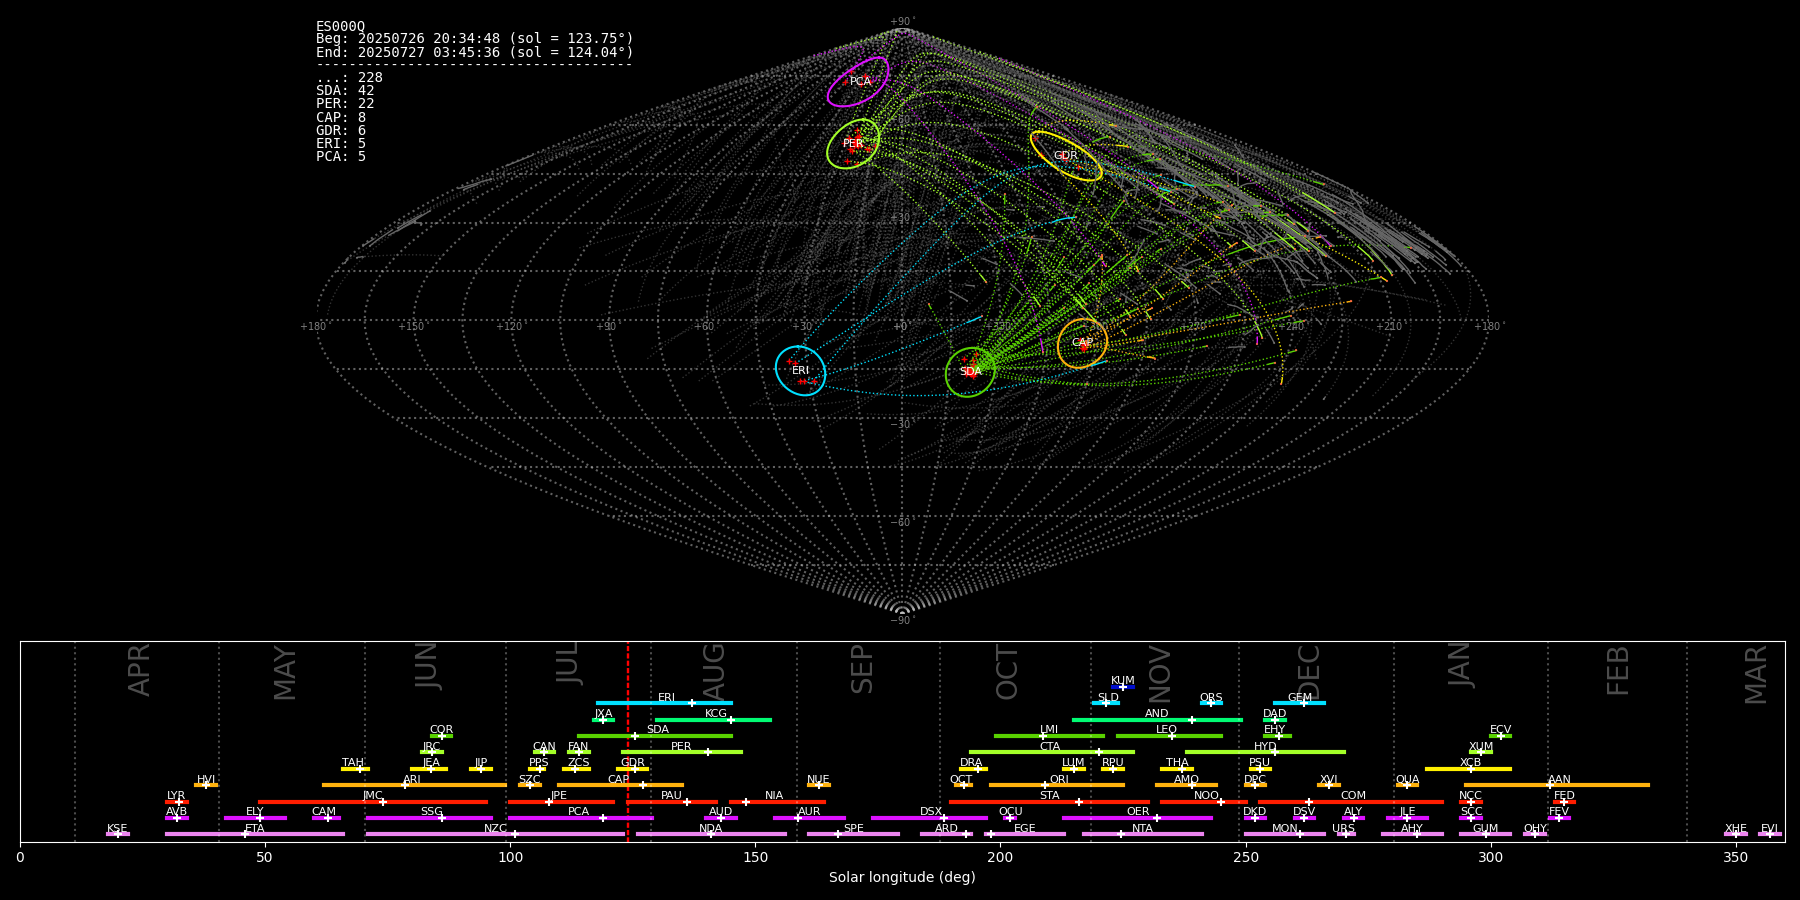Select the legend entry 'GDR: 6'
The width and height of the screenshot is (1800, 900).
(x=341, y=131)
